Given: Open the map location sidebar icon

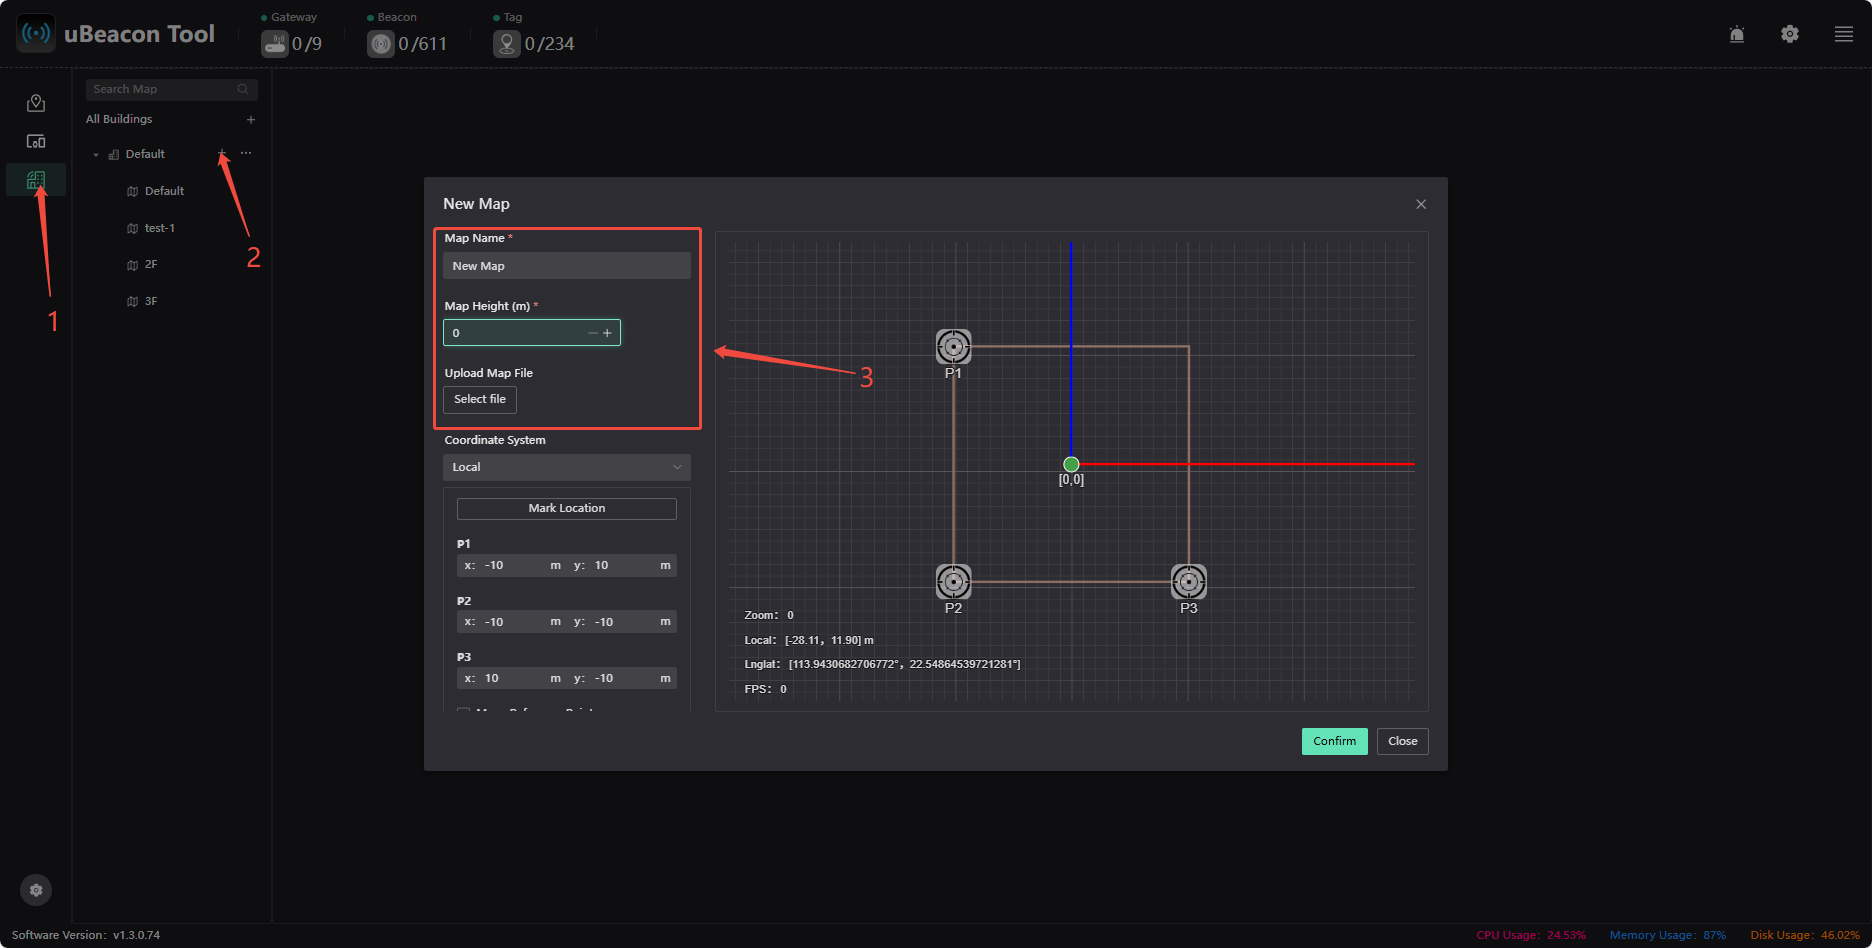Looking at the screenshot, I should [36, 103].
